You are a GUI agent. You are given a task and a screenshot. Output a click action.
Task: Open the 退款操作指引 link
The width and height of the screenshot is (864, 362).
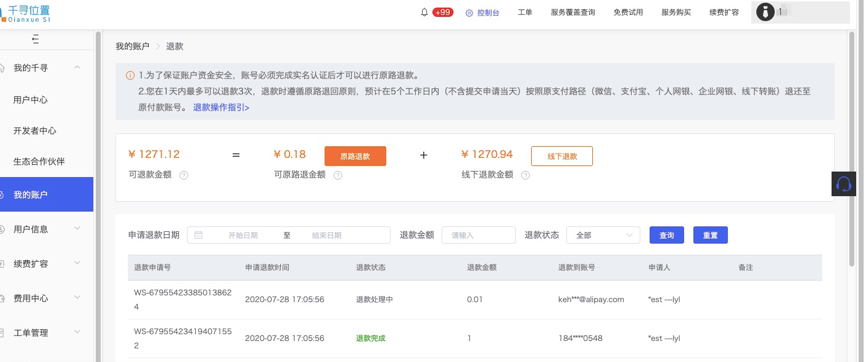click(x=221, y=107)
